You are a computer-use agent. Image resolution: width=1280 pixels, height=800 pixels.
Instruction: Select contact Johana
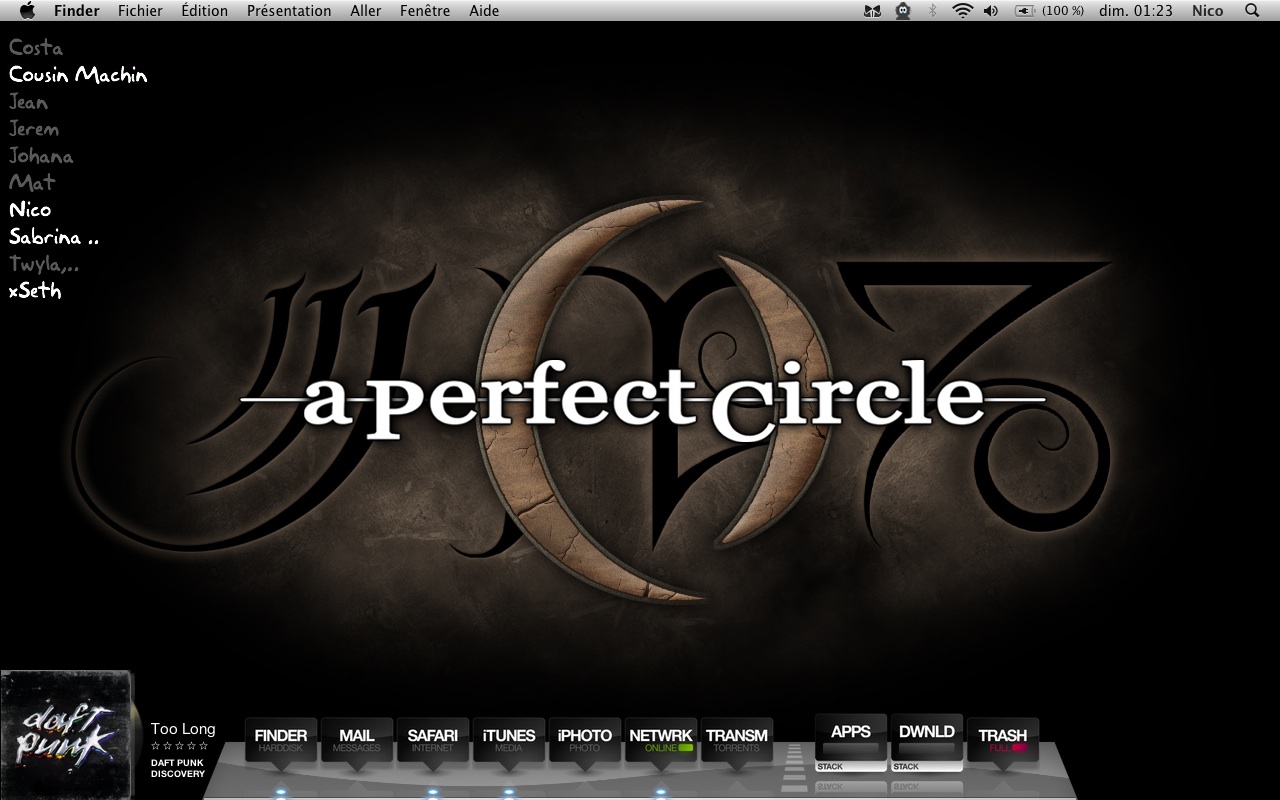41,155
